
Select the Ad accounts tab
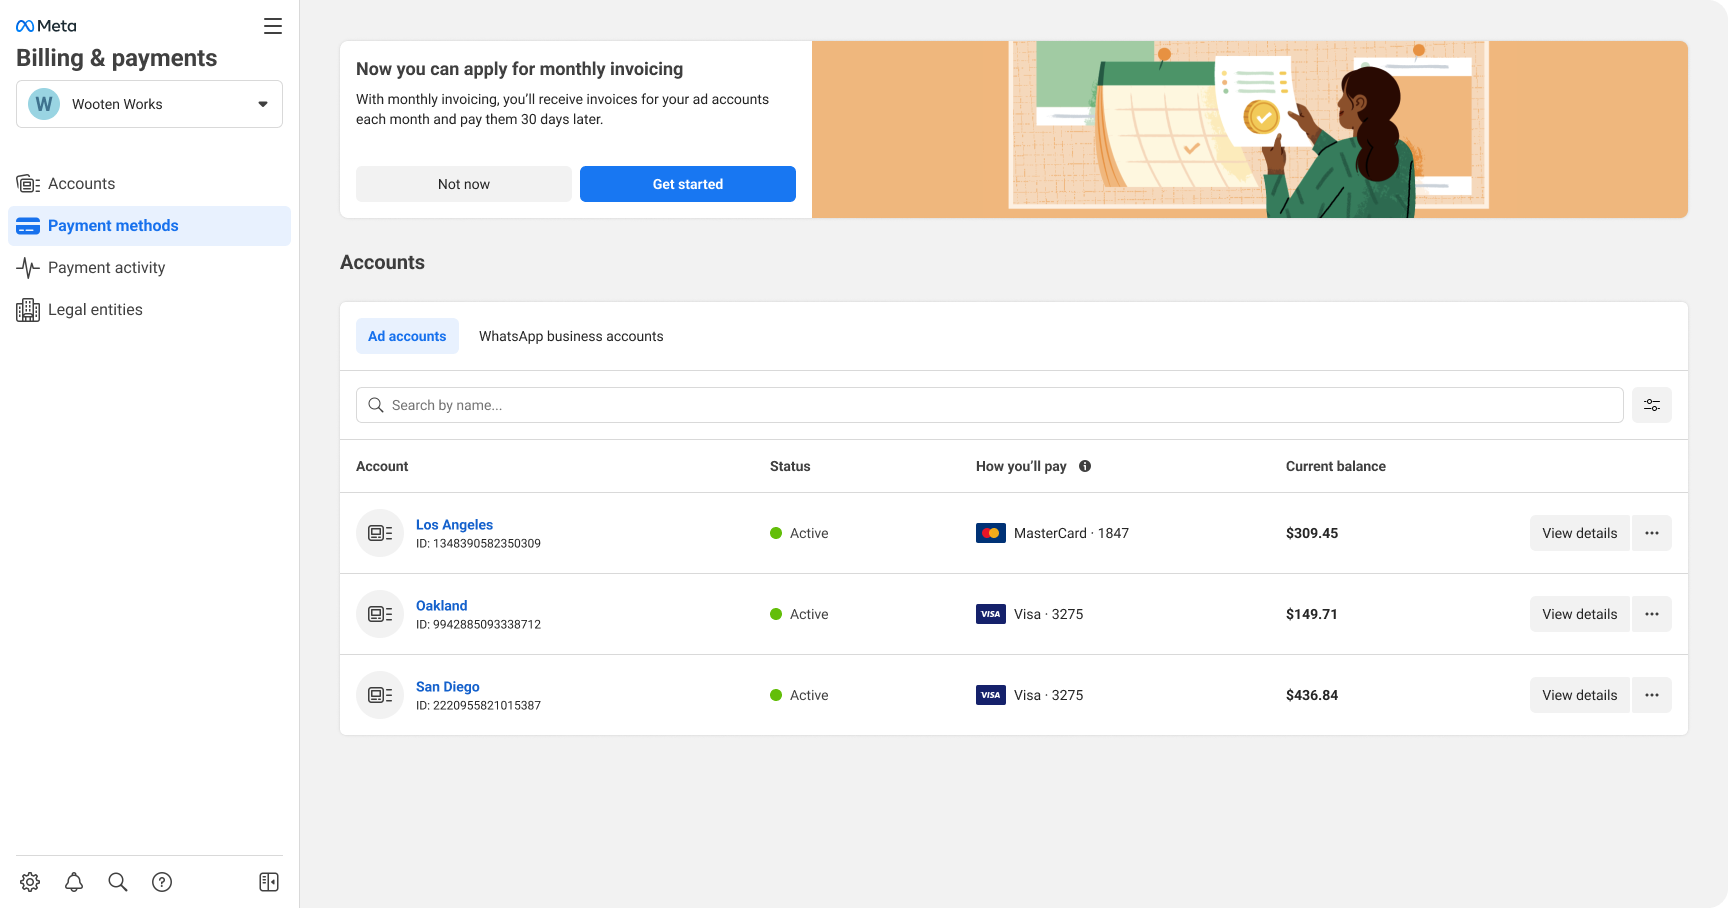tap(407, 336)
